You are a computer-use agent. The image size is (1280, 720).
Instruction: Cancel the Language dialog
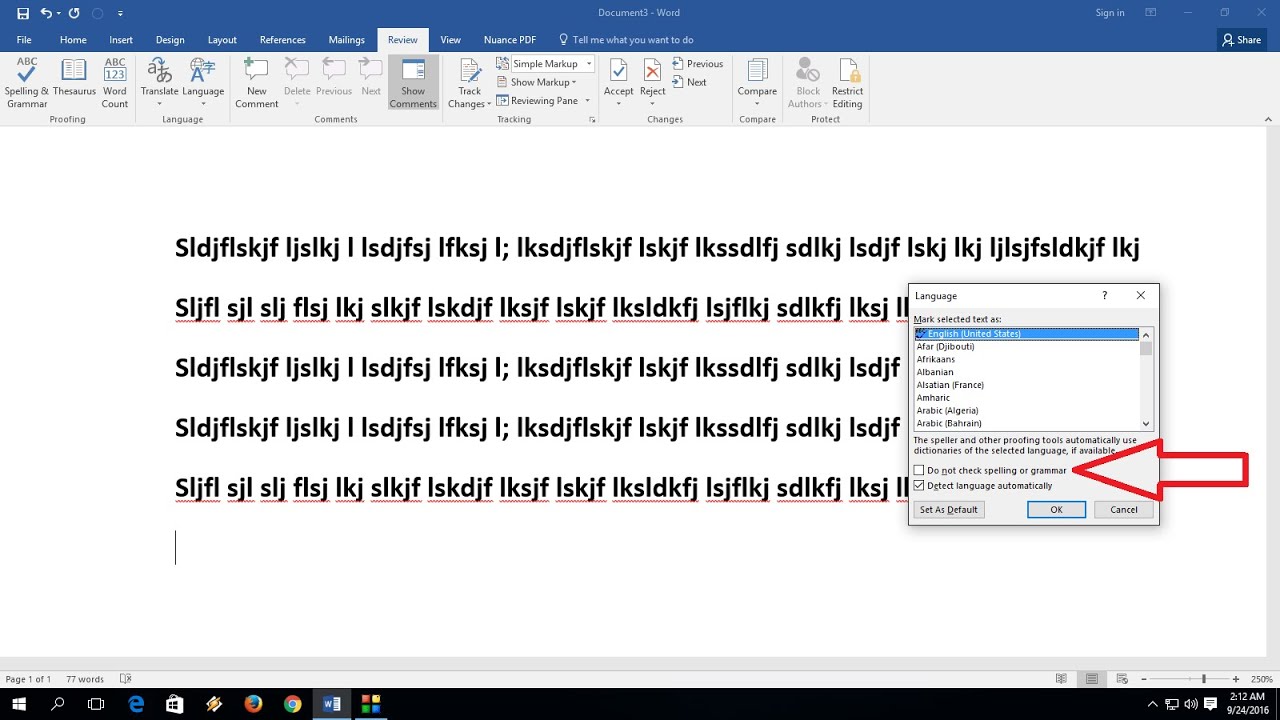point(1124,509)
